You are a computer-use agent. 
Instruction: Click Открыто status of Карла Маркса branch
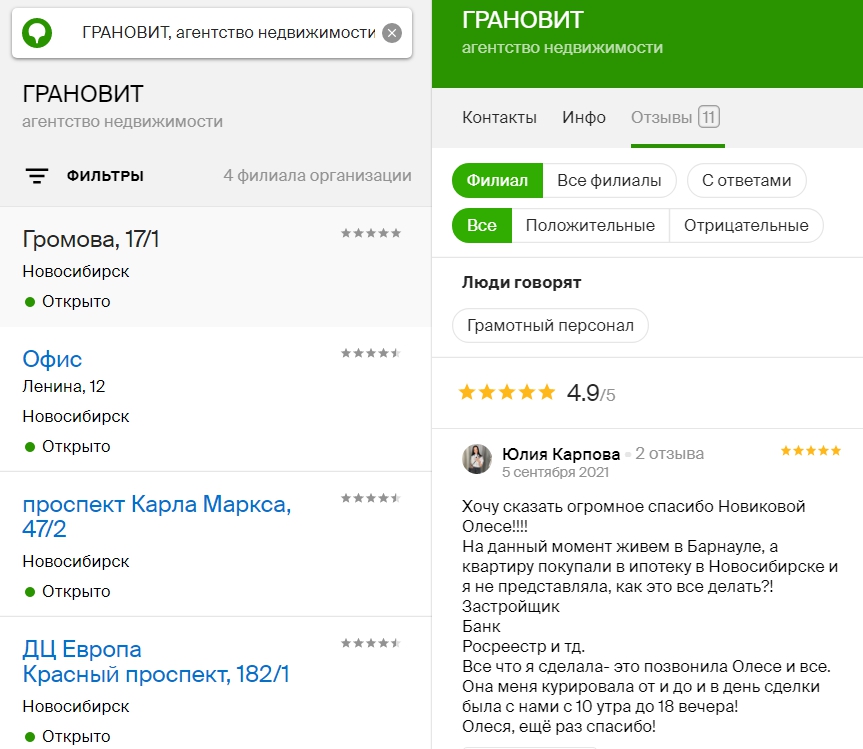tap(68, 592)
